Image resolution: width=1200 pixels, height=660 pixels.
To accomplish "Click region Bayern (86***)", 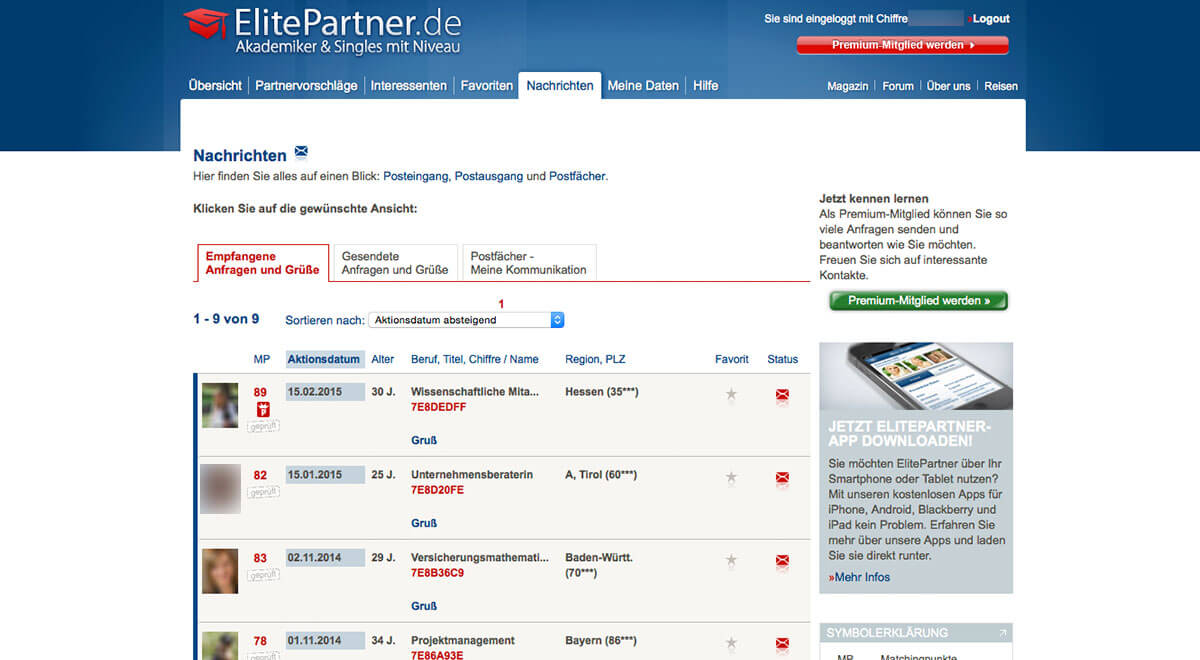I will (x=603, y=640).
